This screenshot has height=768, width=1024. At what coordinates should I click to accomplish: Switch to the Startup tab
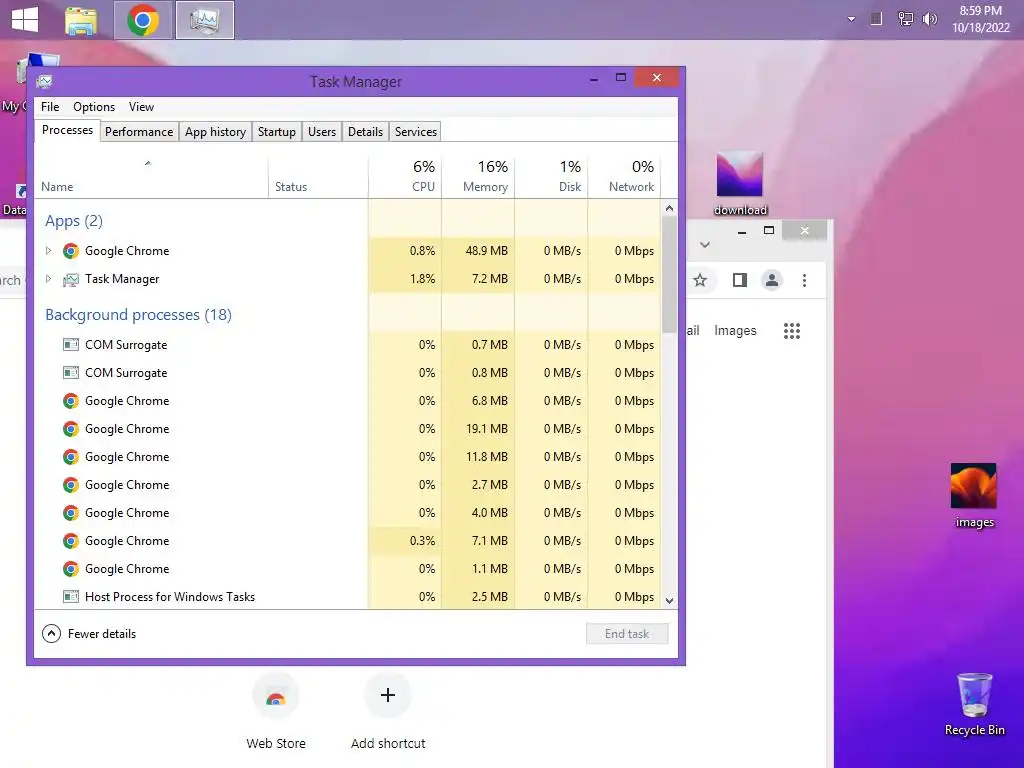pos(277,132)
